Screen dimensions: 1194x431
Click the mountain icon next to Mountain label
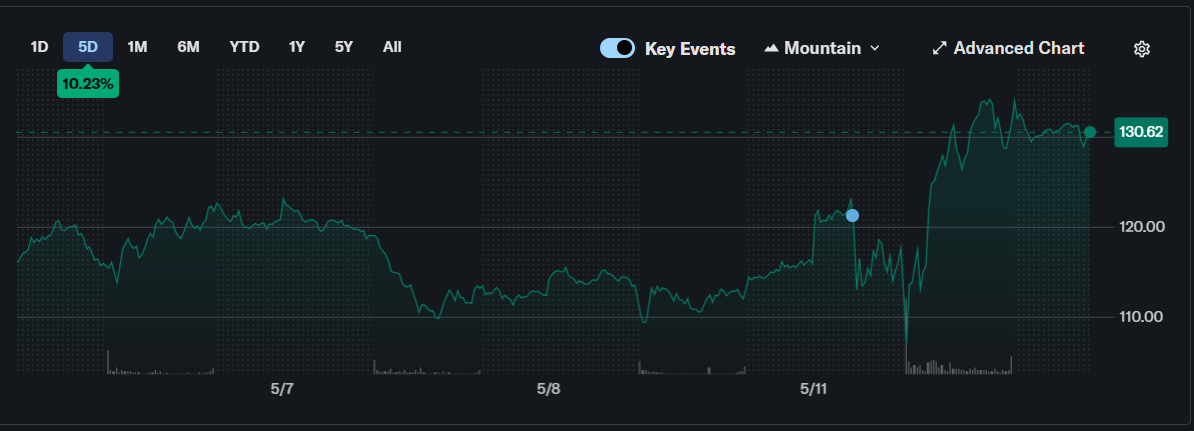coord(771,48)
